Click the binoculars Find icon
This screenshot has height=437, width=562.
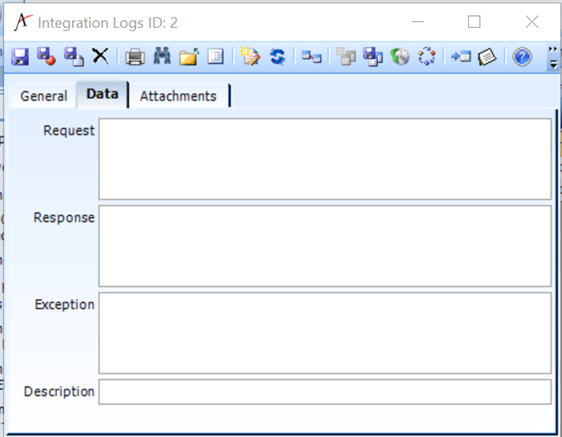click(162, 56)
